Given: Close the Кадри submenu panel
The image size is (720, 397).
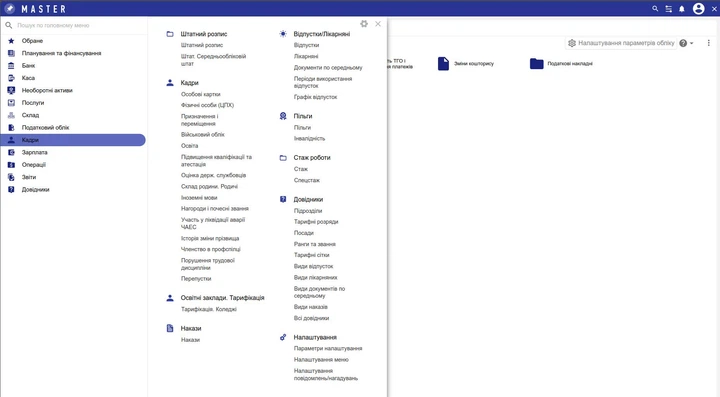Looking at the screenshot, I should point(378,24).
